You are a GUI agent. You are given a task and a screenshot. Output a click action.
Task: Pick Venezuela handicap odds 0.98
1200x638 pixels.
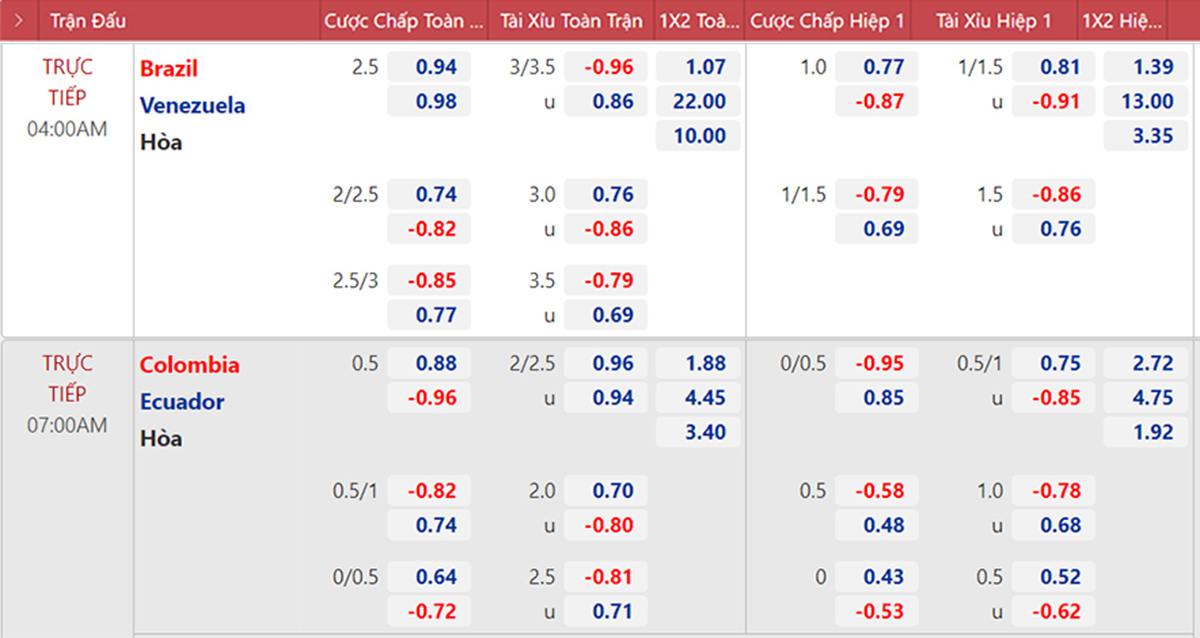point(429,101)
